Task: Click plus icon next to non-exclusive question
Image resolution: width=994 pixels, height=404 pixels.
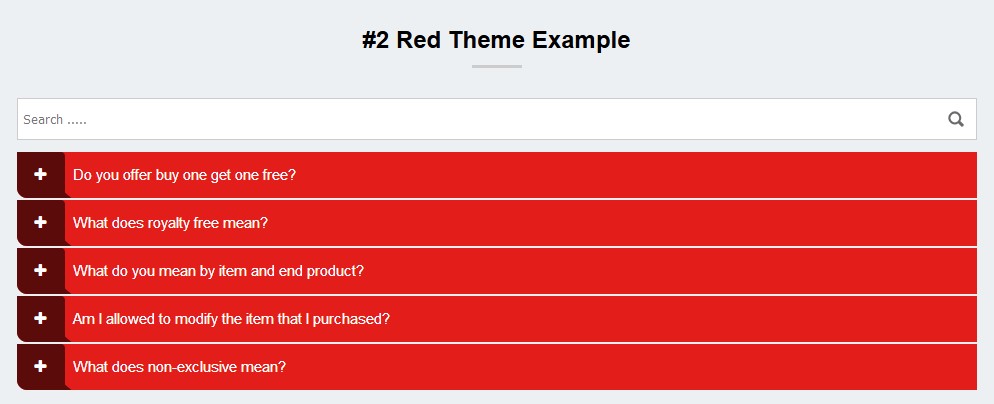Action: (40, 367)
